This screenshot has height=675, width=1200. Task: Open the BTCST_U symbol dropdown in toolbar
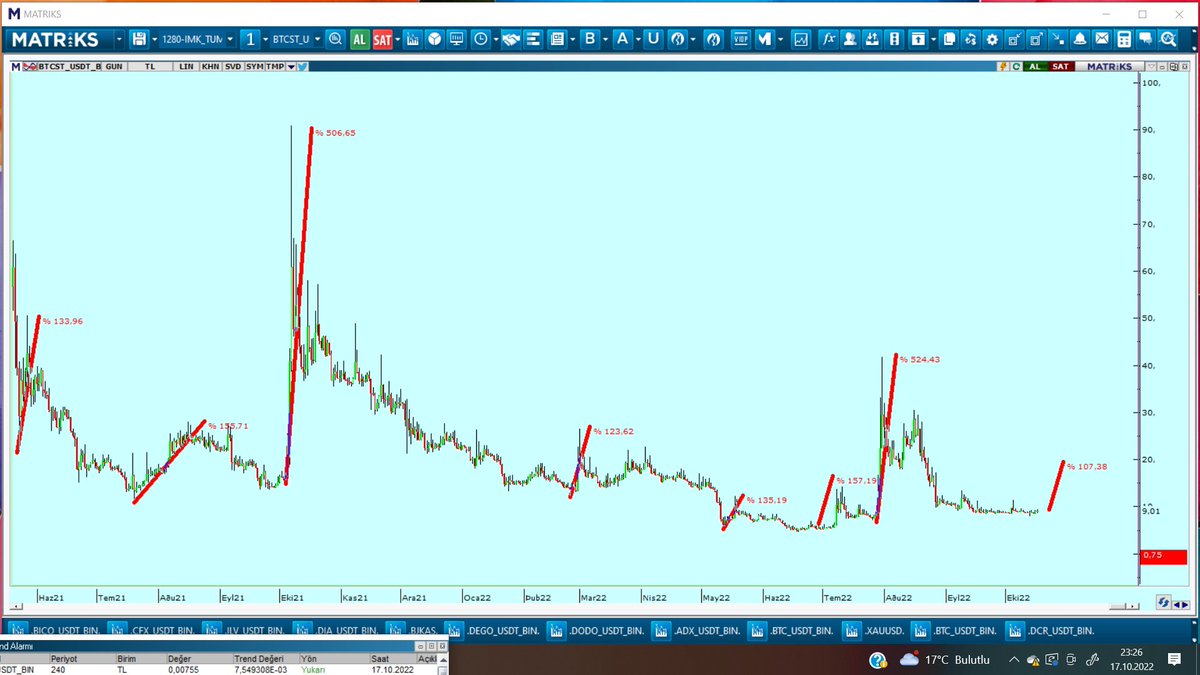(318, 39)
